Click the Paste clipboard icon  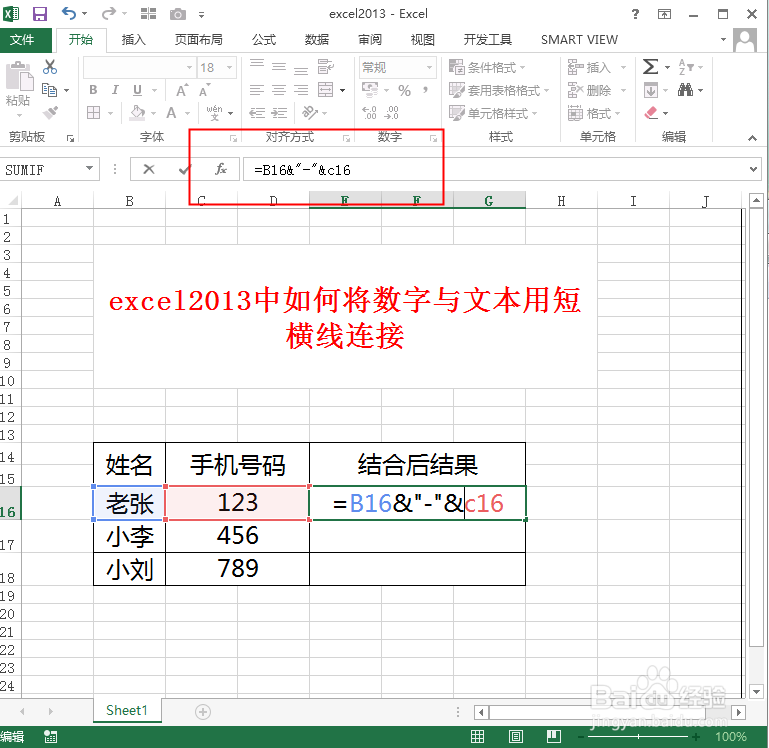[19, 77]
